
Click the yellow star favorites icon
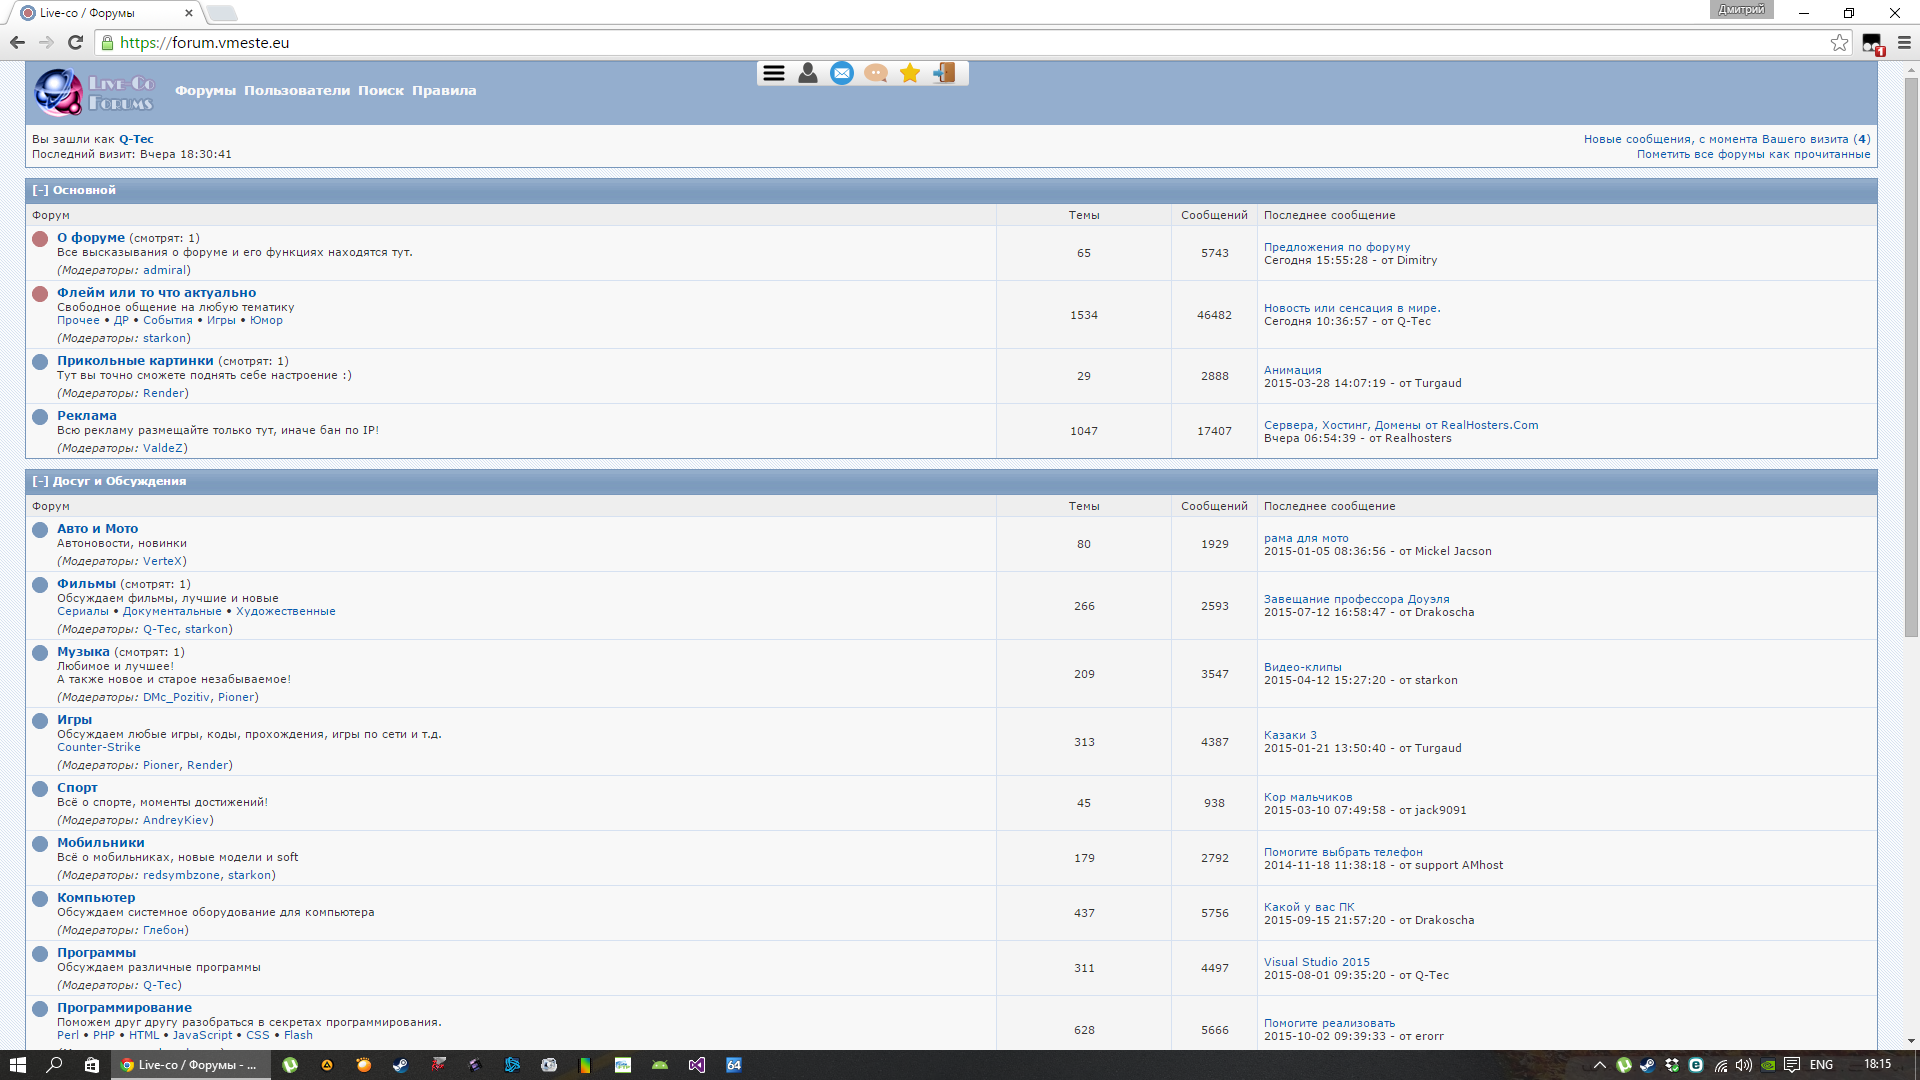coord(910,73)
